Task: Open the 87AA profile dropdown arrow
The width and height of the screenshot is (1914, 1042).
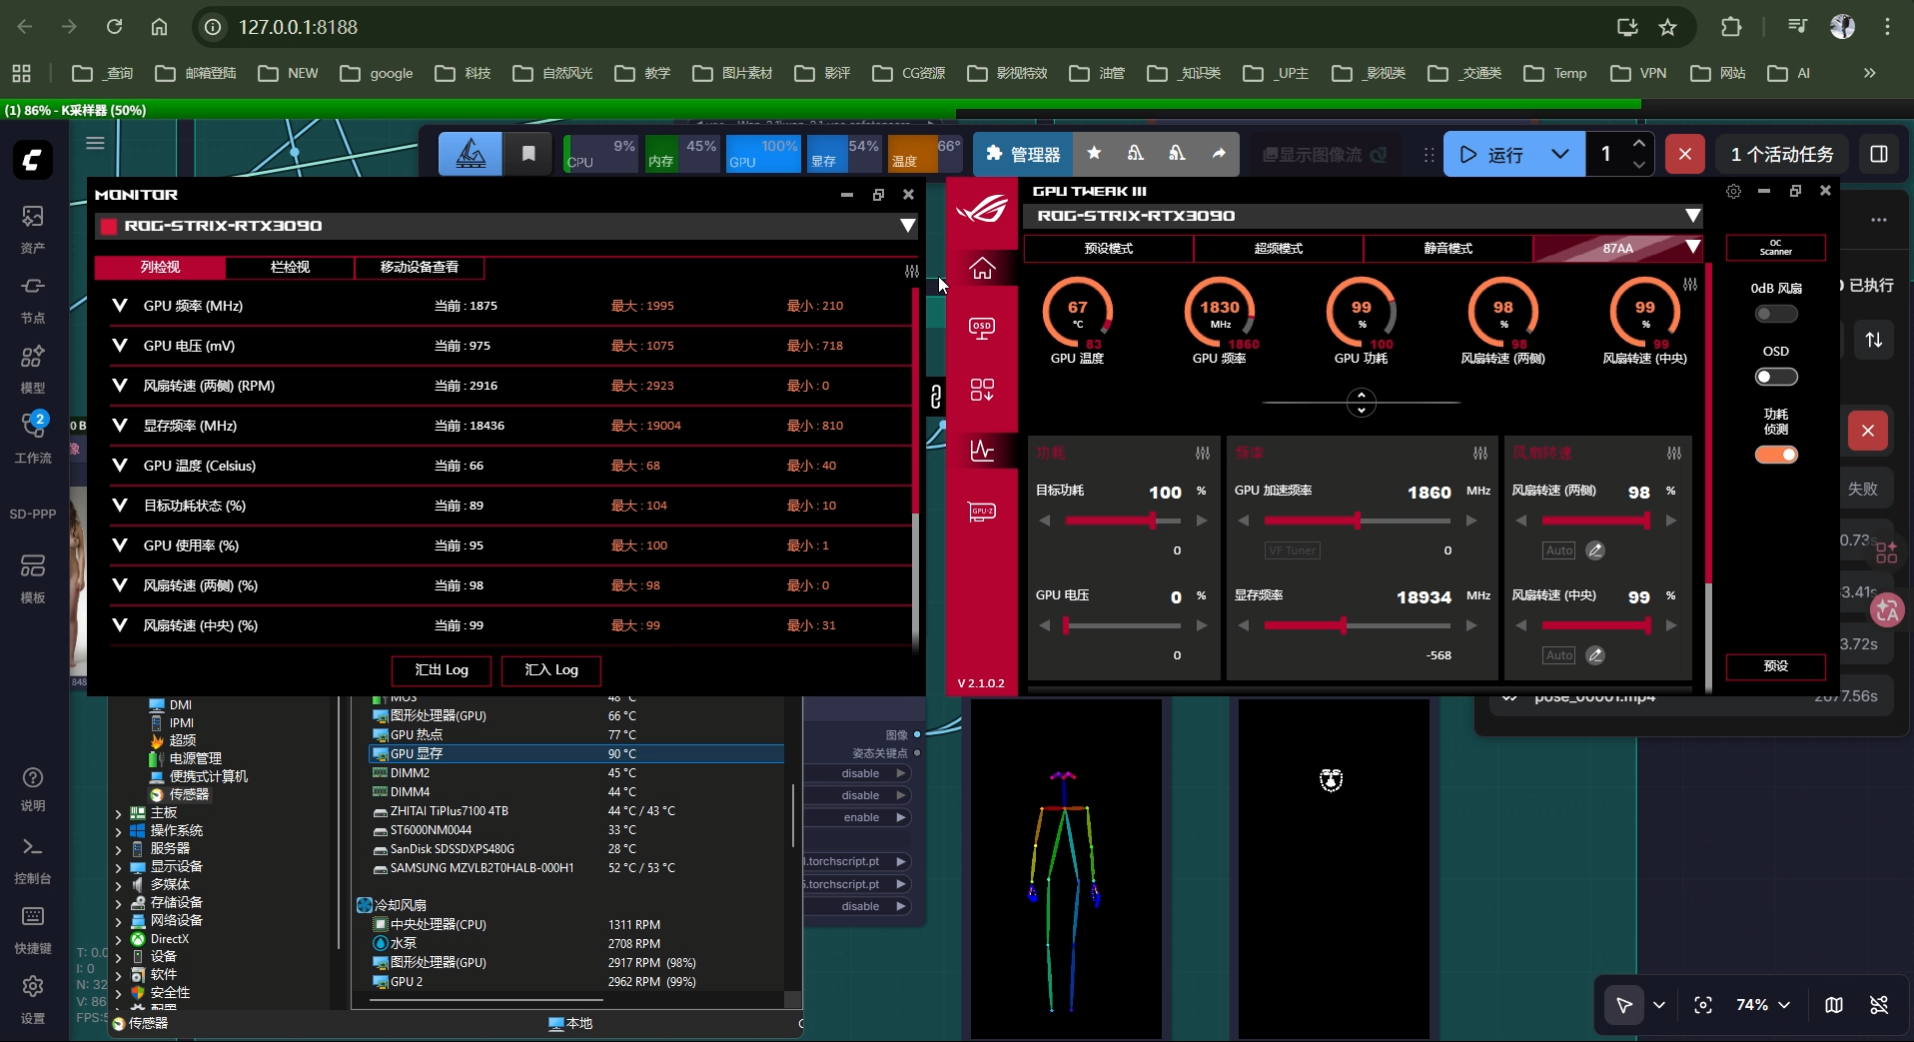Action: tap(1692, 247)
